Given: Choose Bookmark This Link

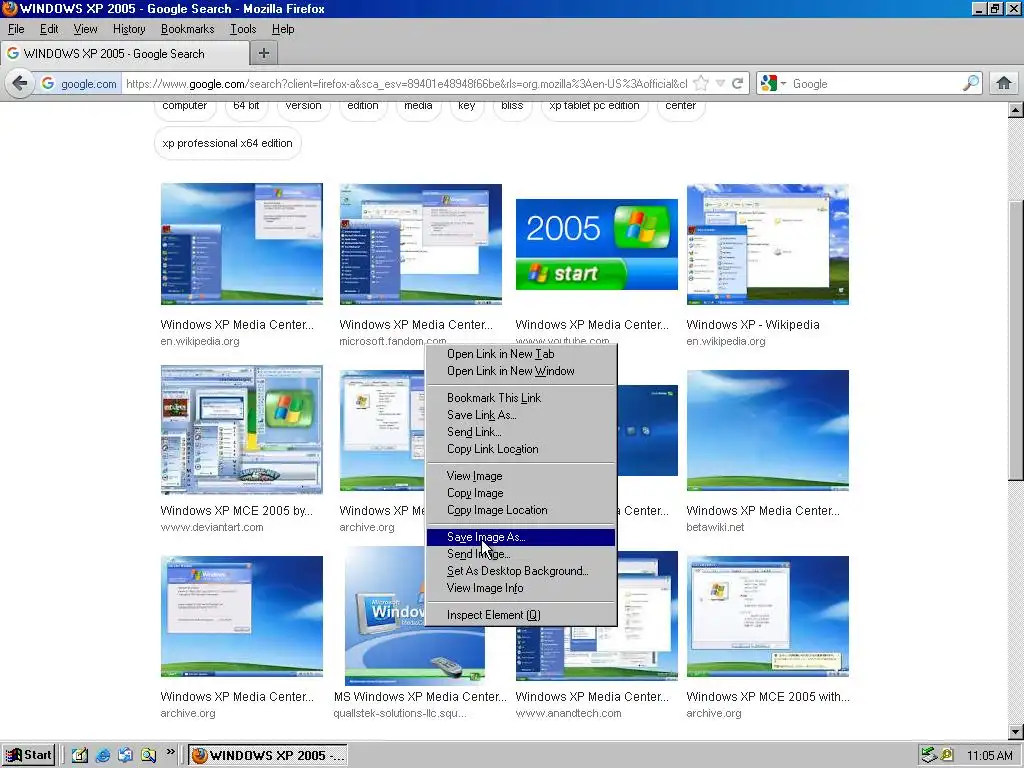Looking at the screenshot, I should click(520, 398).
